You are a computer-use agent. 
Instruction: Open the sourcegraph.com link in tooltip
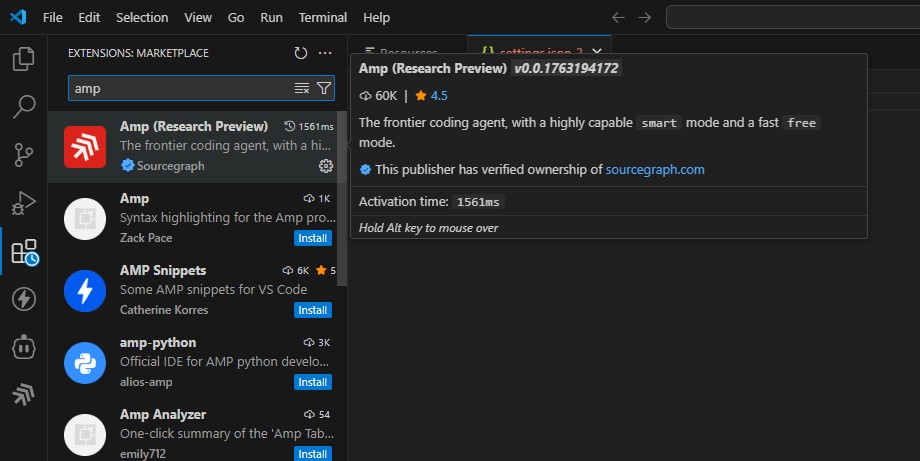(x=655, y=170)
